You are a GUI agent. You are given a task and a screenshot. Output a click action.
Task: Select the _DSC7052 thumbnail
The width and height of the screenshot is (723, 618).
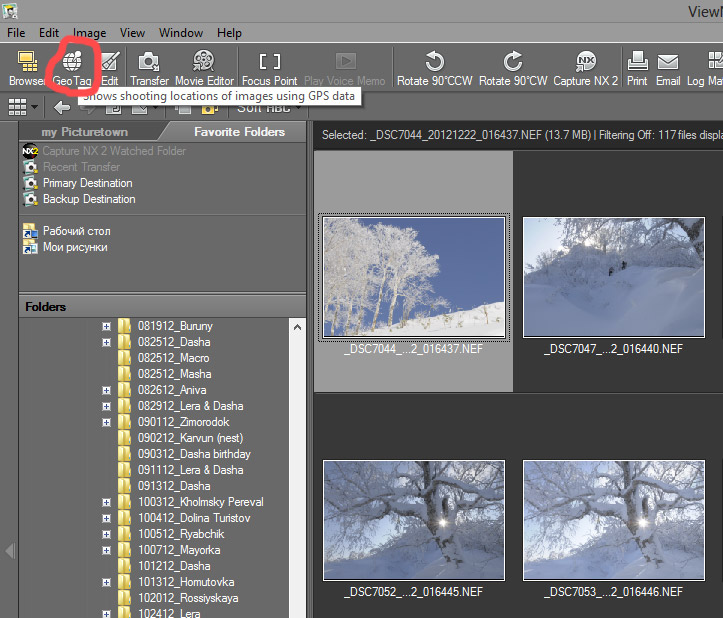pyautogui.click(x=414, y=520)
